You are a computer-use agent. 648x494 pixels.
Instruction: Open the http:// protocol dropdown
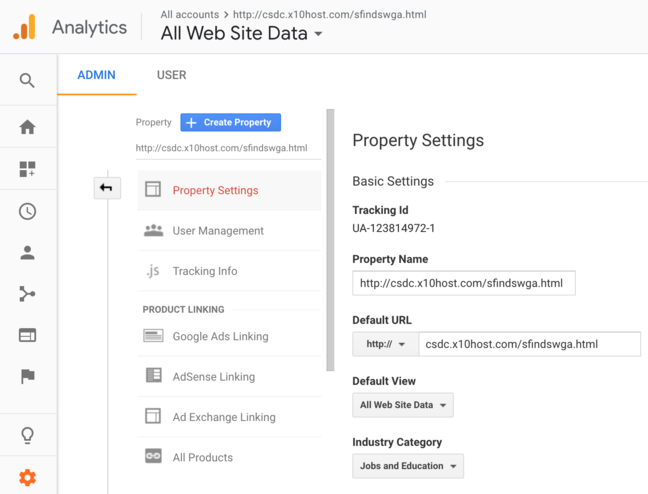tap(385, 344)
